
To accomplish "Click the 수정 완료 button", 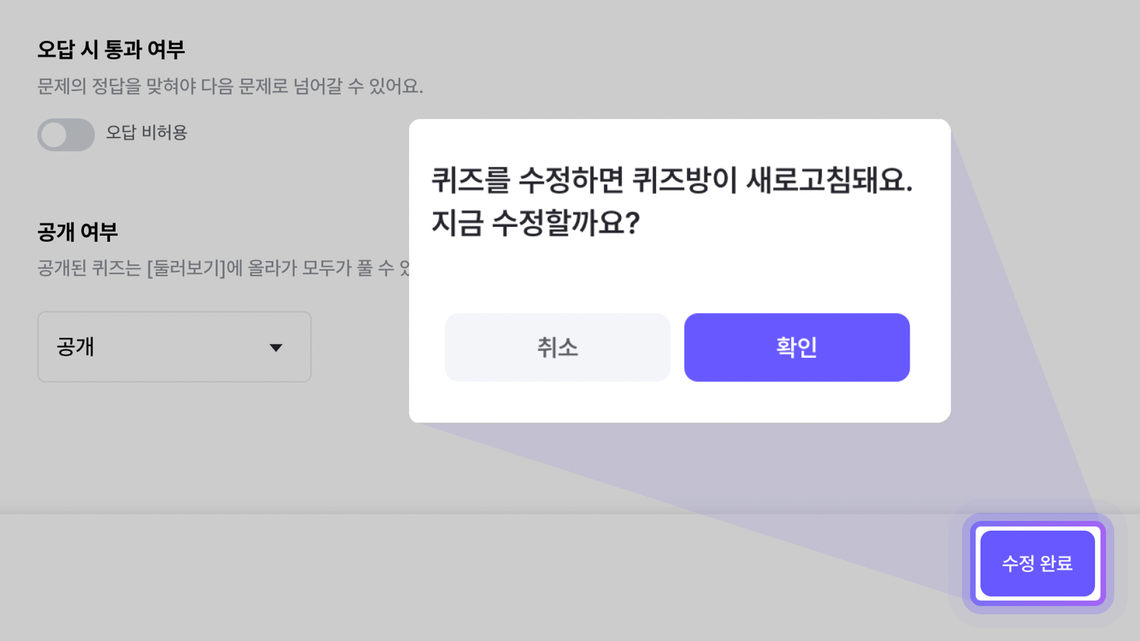I will coord(1037,564).
